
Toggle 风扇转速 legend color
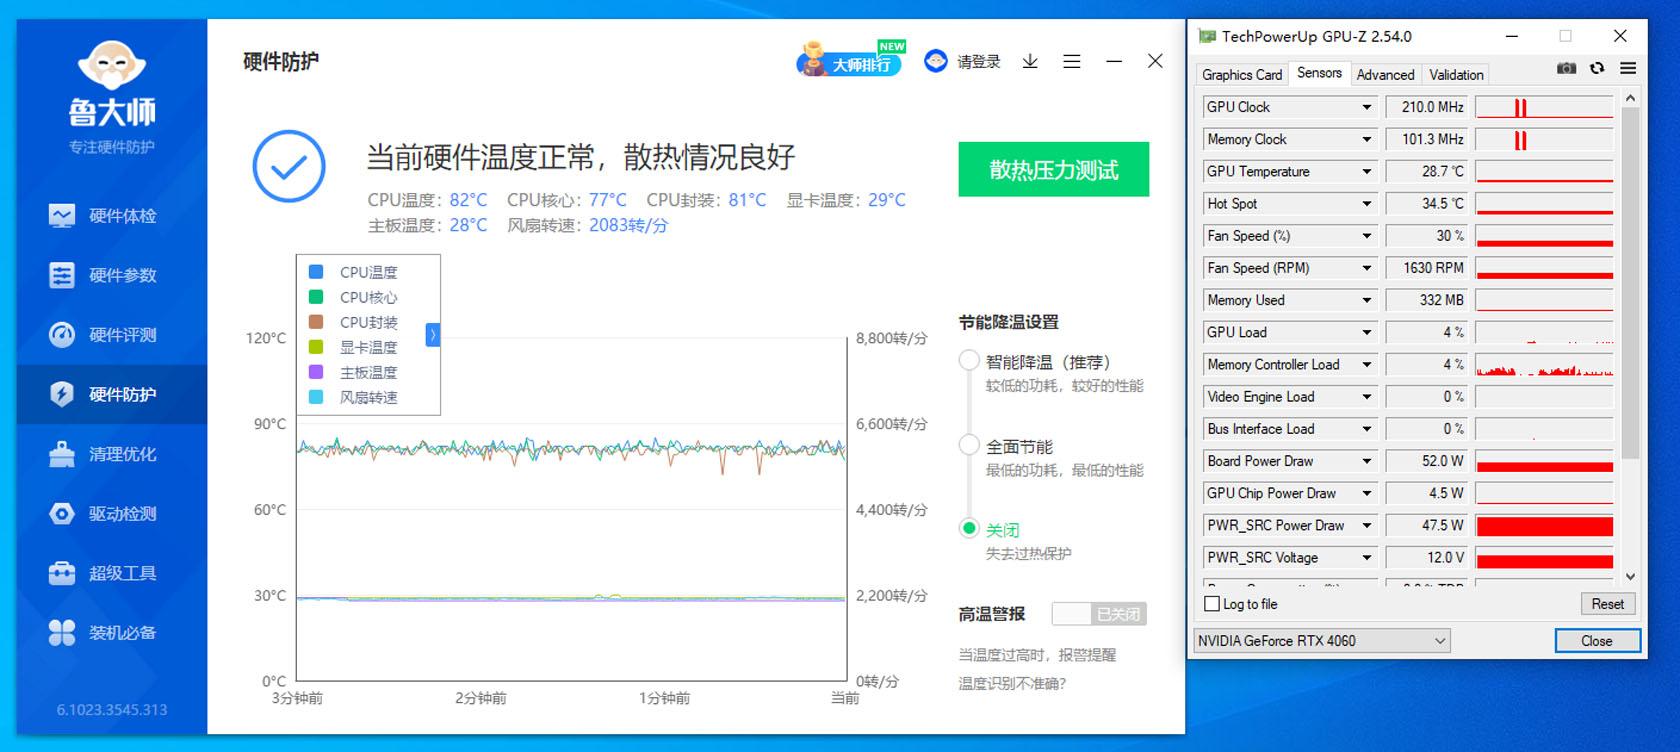pos(316,397)
